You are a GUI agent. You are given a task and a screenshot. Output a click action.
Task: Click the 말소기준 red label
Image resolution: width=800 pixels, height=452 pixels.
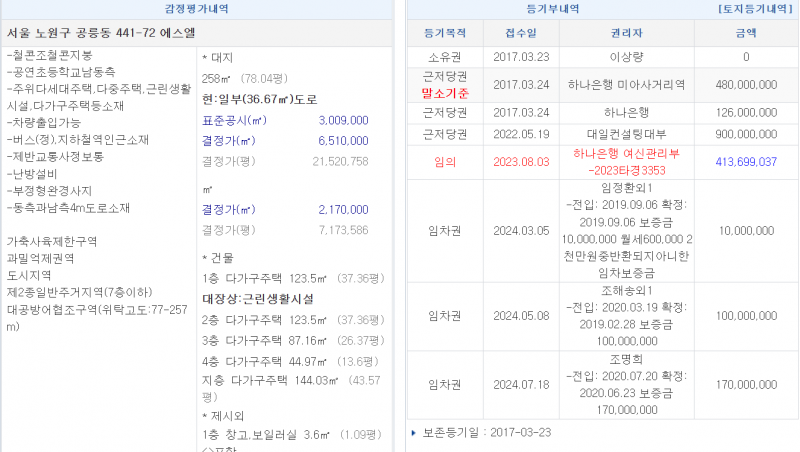pos(445,93)
